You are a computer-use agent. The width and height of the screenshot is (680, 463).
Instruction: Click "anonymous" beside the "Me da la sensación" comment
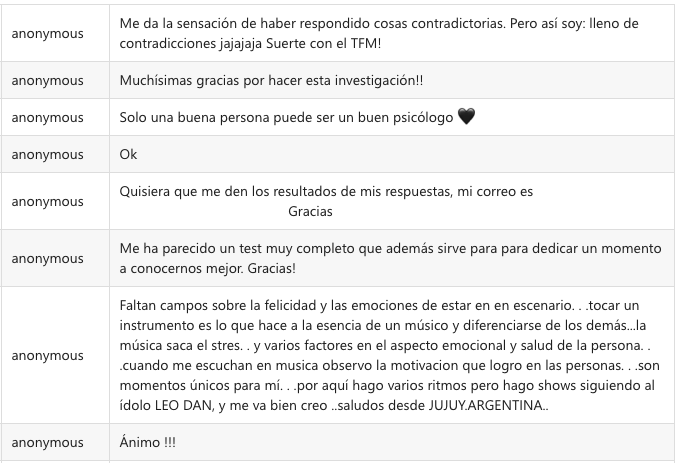tap(48, 32)
